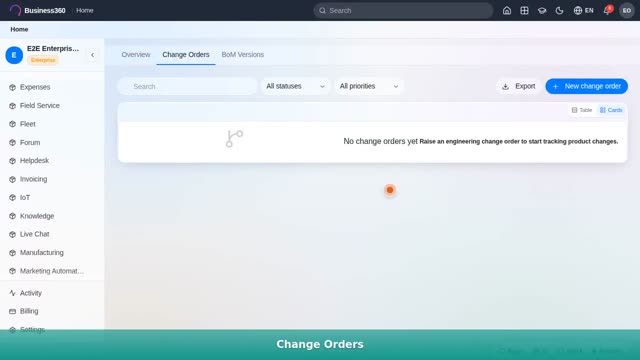Screen dimensions: 640x360
Task: Click New change order button
Action: tap(587, 87)
